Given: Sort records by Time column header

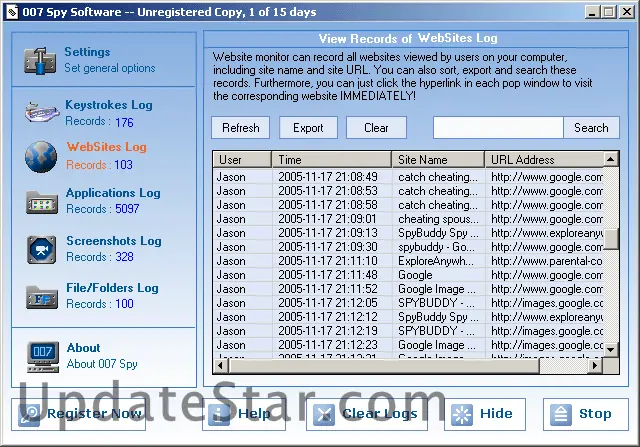Looking at the screenshot, I should click(x=331, y=160).
